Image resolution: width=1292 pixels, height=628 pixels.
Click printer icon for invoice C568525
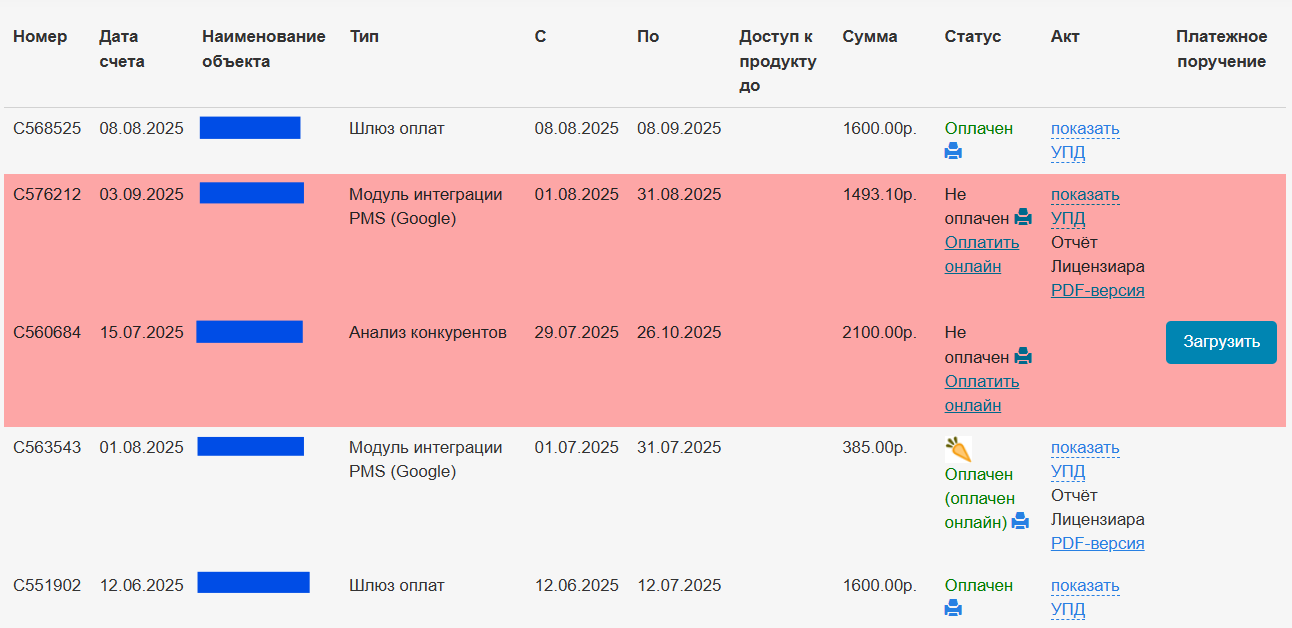tap(953, 152)
